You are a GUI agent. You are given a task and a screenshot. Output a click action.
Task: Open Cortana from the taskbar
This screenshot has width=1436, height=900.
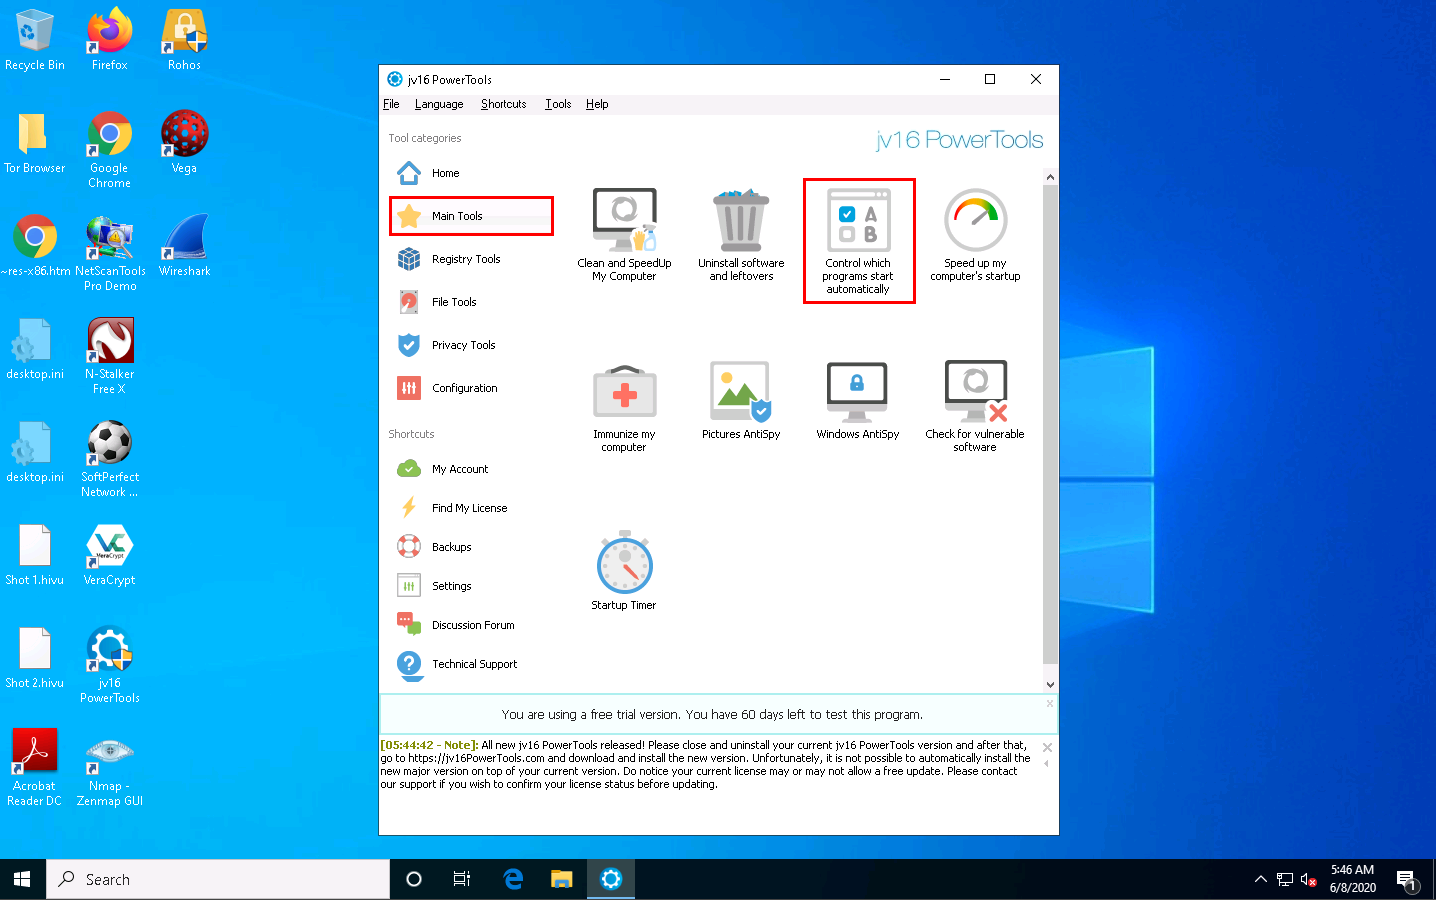click(413, 879)
